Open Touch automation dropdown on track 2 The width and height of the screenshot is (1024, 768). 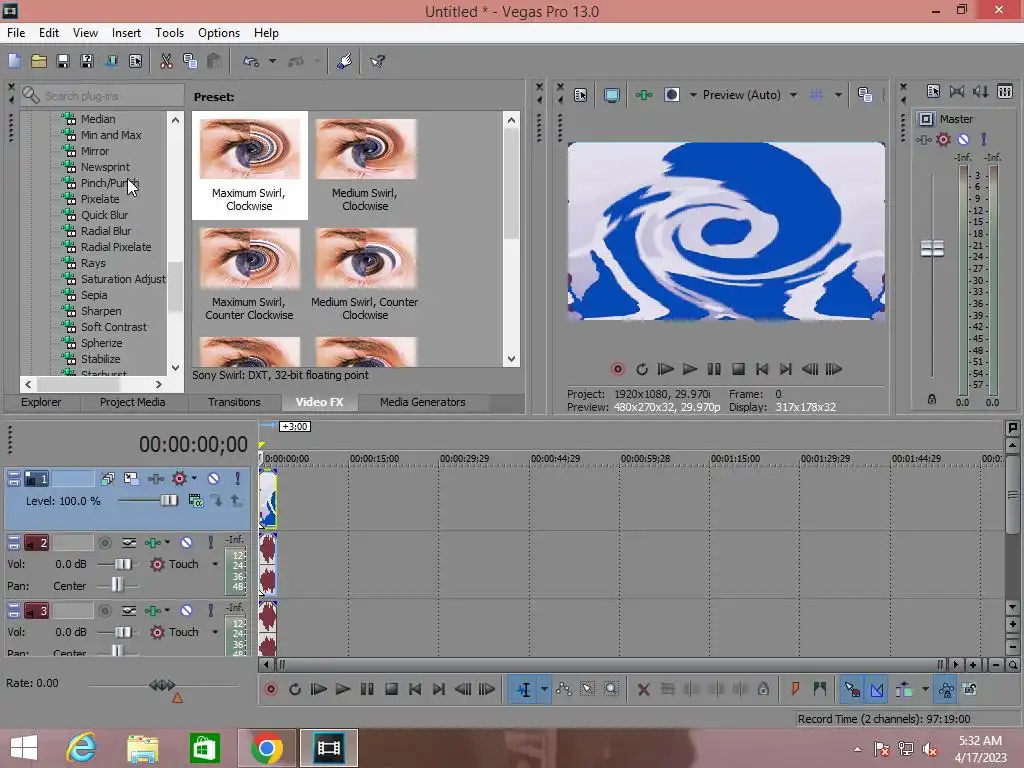[215, 564]
